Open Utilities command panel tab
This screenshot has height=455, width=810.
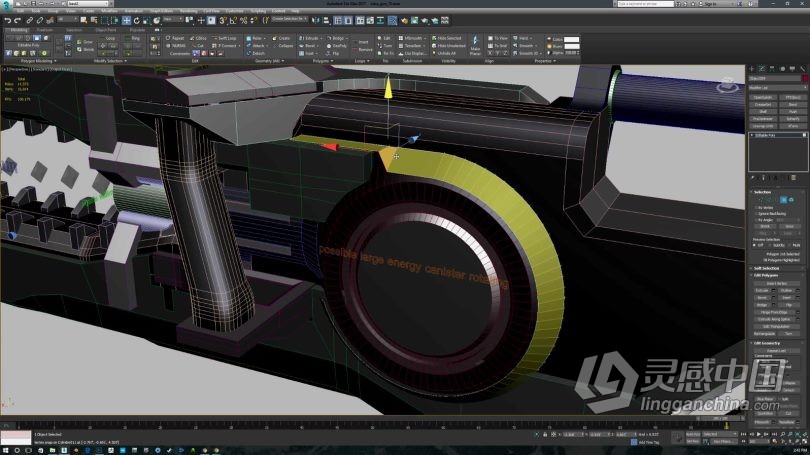803,69
